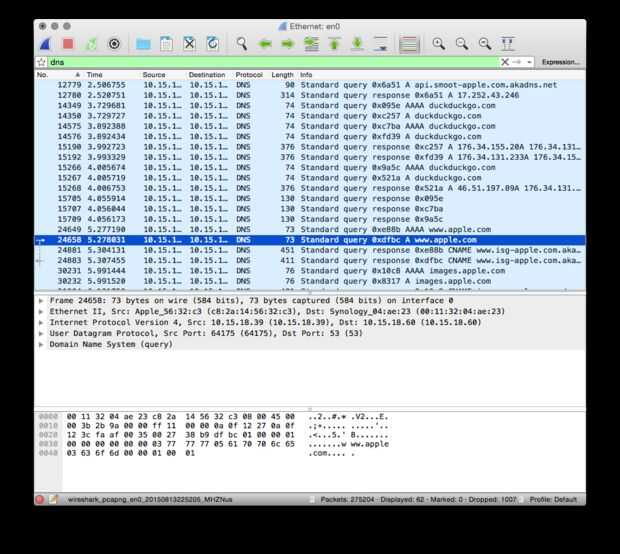Click into the dns display filter field
This screenshot has height=554, width=620.
[273, 62]
